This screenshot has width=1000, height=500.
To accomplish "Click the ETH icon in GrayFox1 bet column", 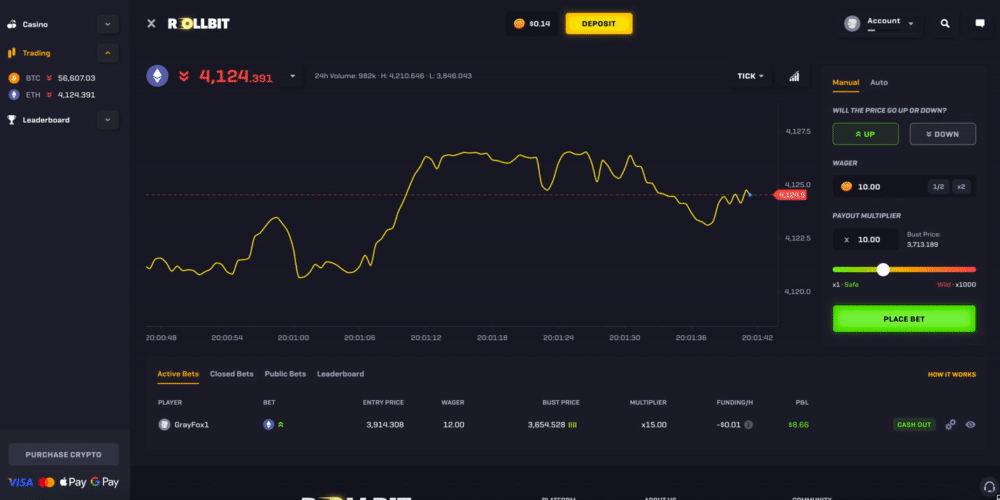I will pyautogui.click(x=268, y=424).
